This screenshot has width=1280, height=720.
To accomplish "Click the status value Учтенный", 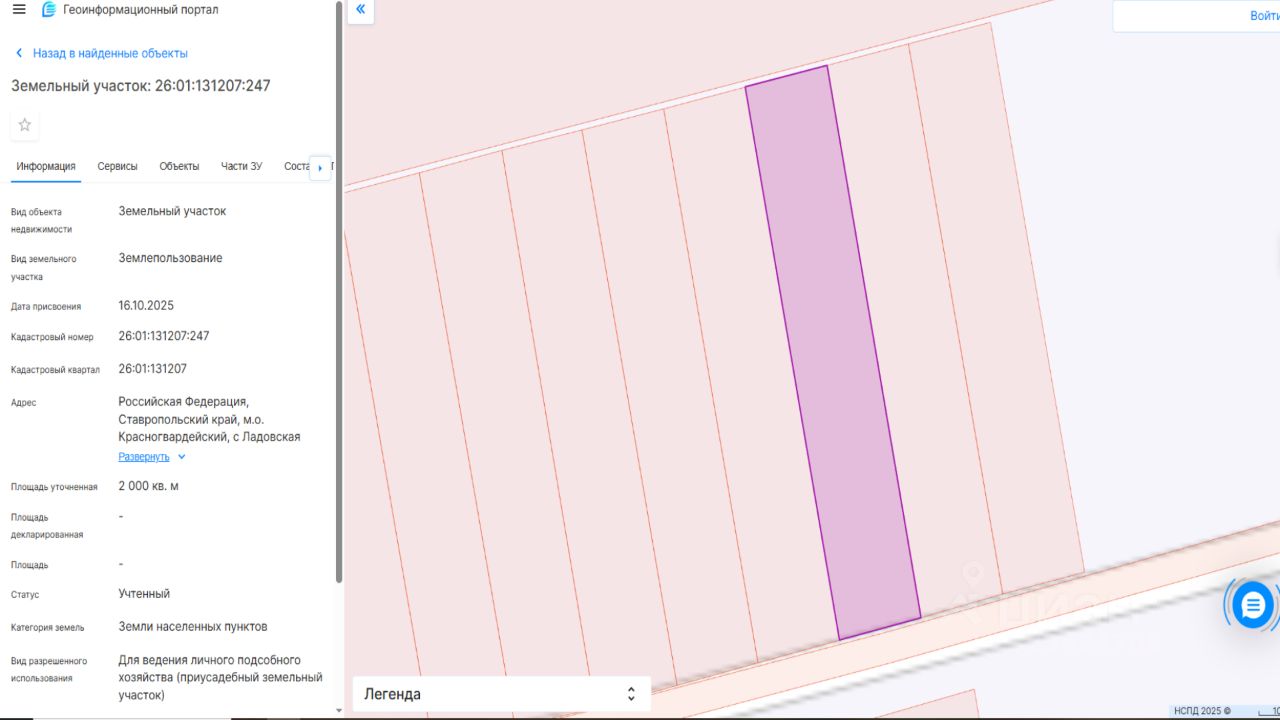I will [144, 594].
